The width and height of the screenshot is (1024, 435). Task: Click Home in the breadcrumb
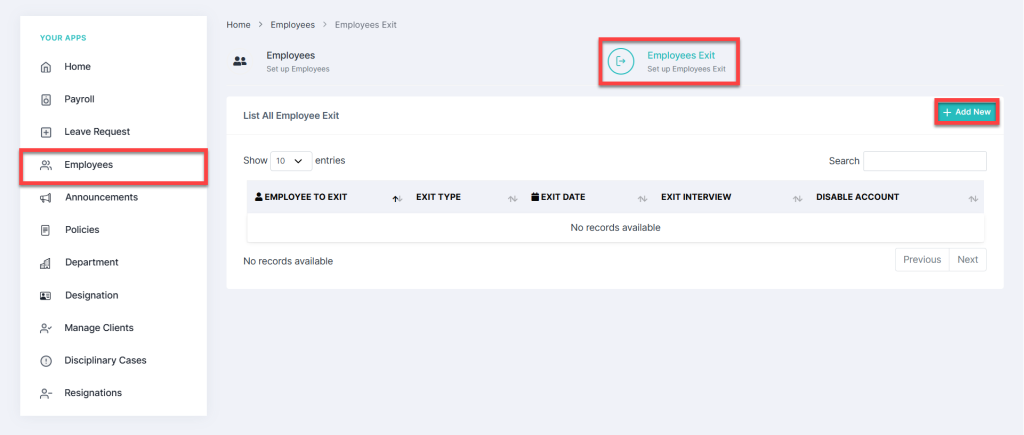click(238, 24)
